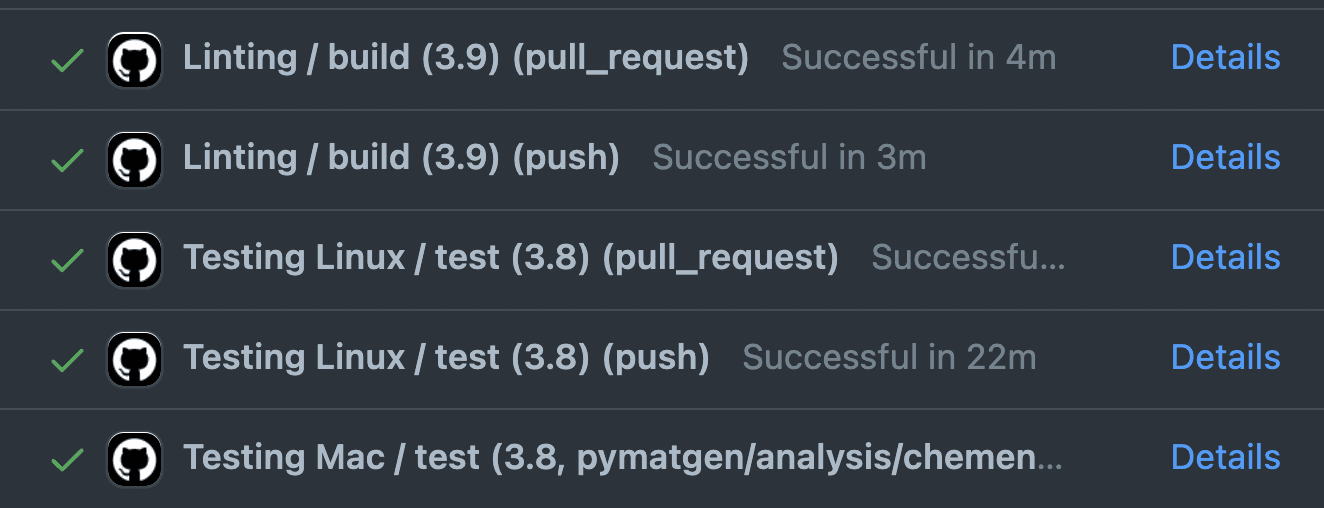Open Details for Testing Linux (pull_request)
The image size is (1324, 508).
[1225, 258]
